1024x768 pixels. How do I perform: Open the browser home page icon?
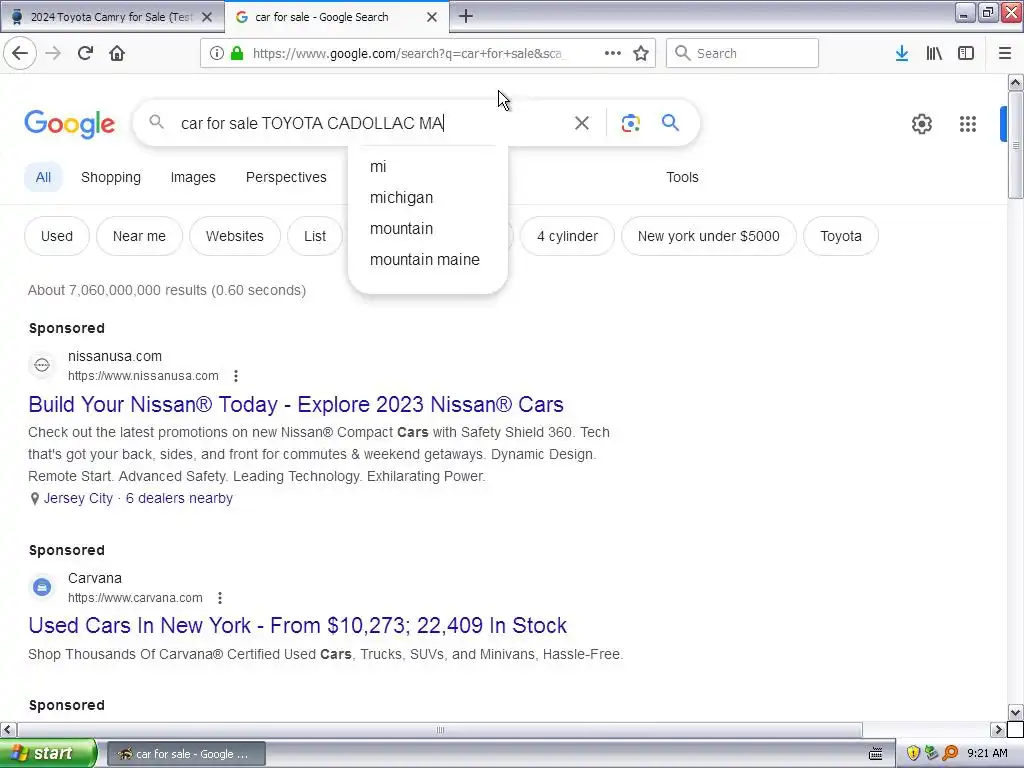click(x=117, y=53)
